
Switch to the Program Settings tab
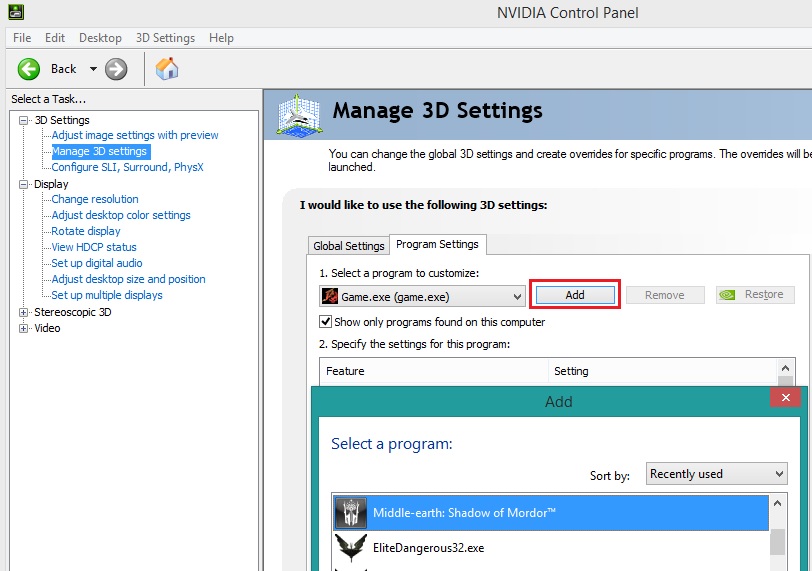(x=437, y=244)
